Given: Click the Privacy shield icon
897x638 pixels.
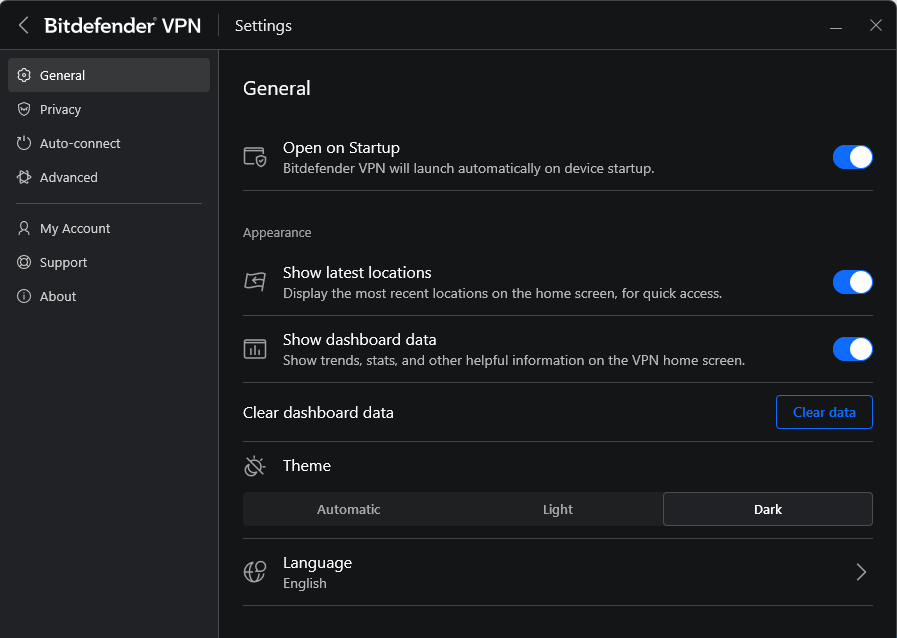Looking at the screenshot, I should point(24,109).
